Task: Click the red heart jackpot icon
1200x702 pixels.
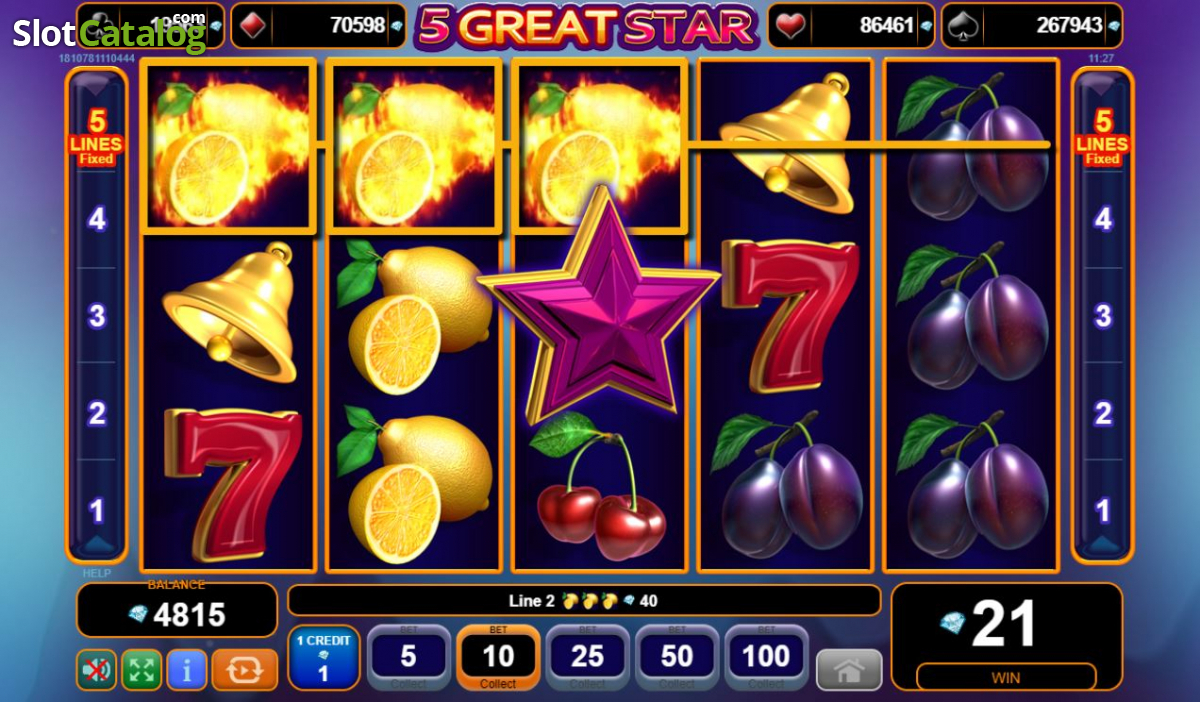Action: pyautogui.click(x=791, y=25)
